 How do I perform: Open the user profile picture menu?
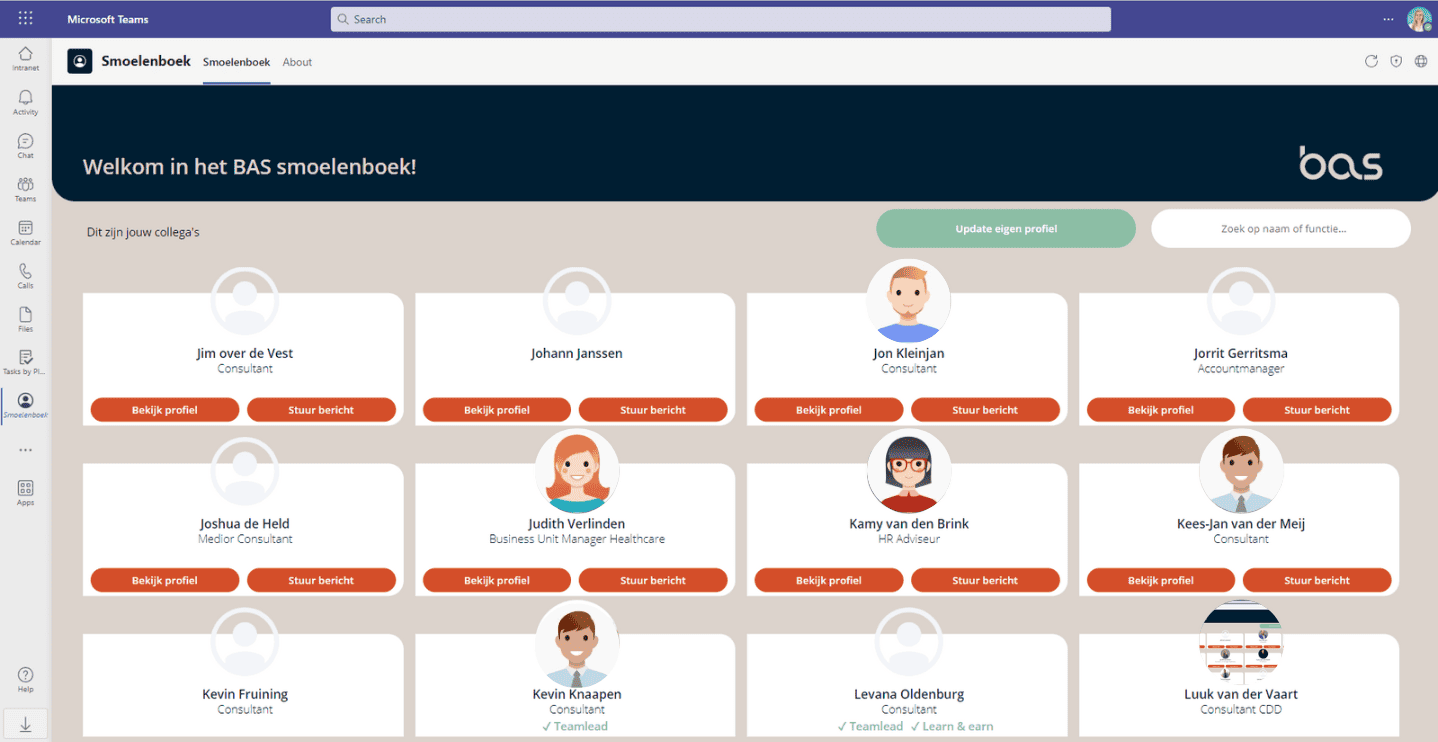coord(1419,19)
